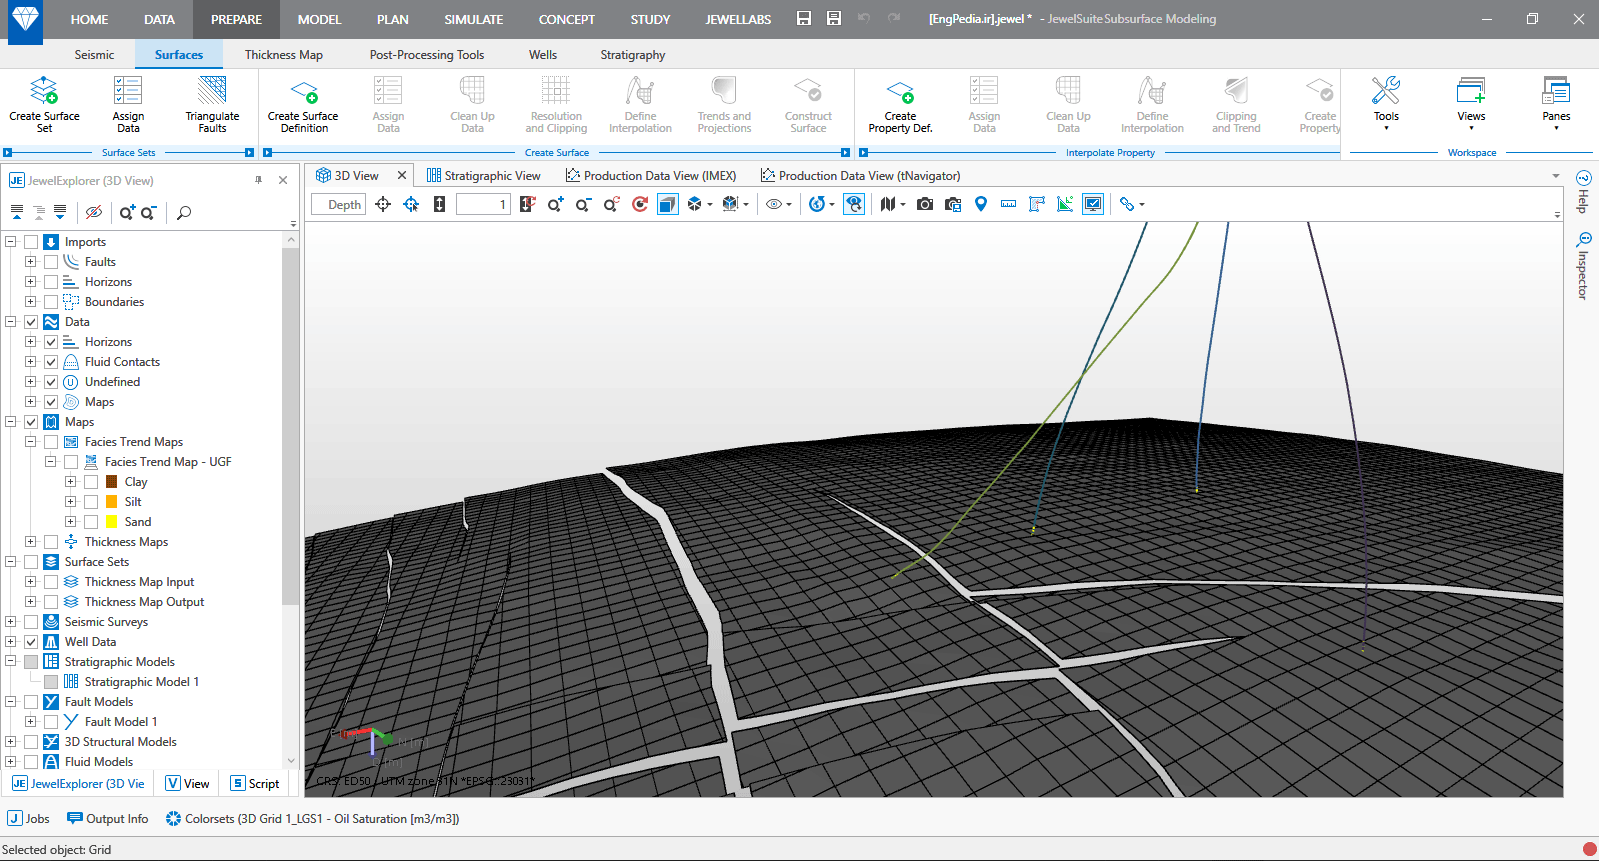Open the Inspector side panel

[x=1583, y=266]
